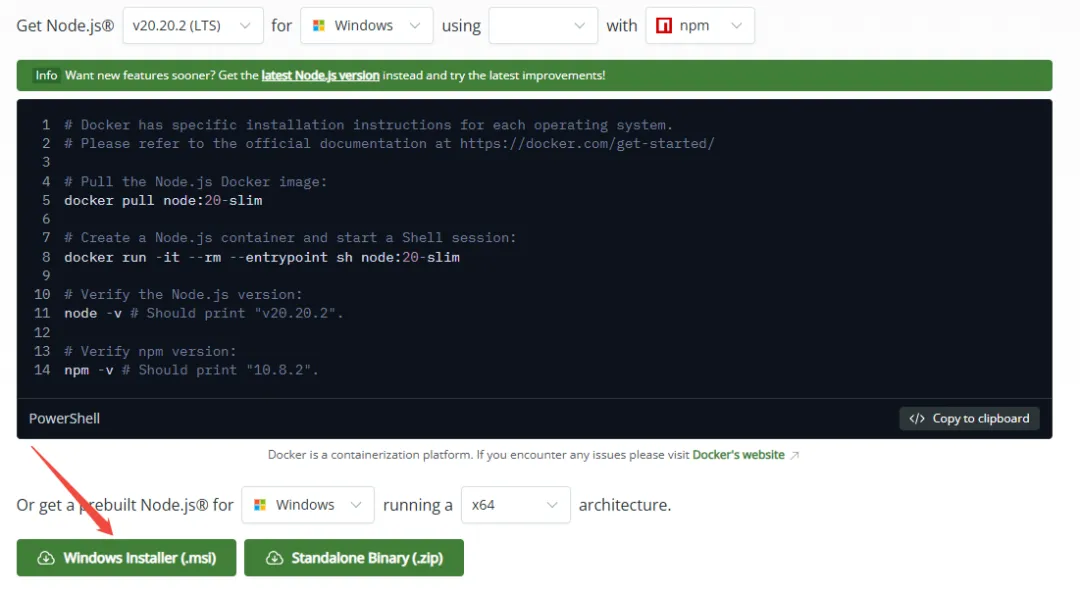This screenshot has height=593, width=1080.
Task: Visit the Docker's website link
Action: tap(738, 455)
